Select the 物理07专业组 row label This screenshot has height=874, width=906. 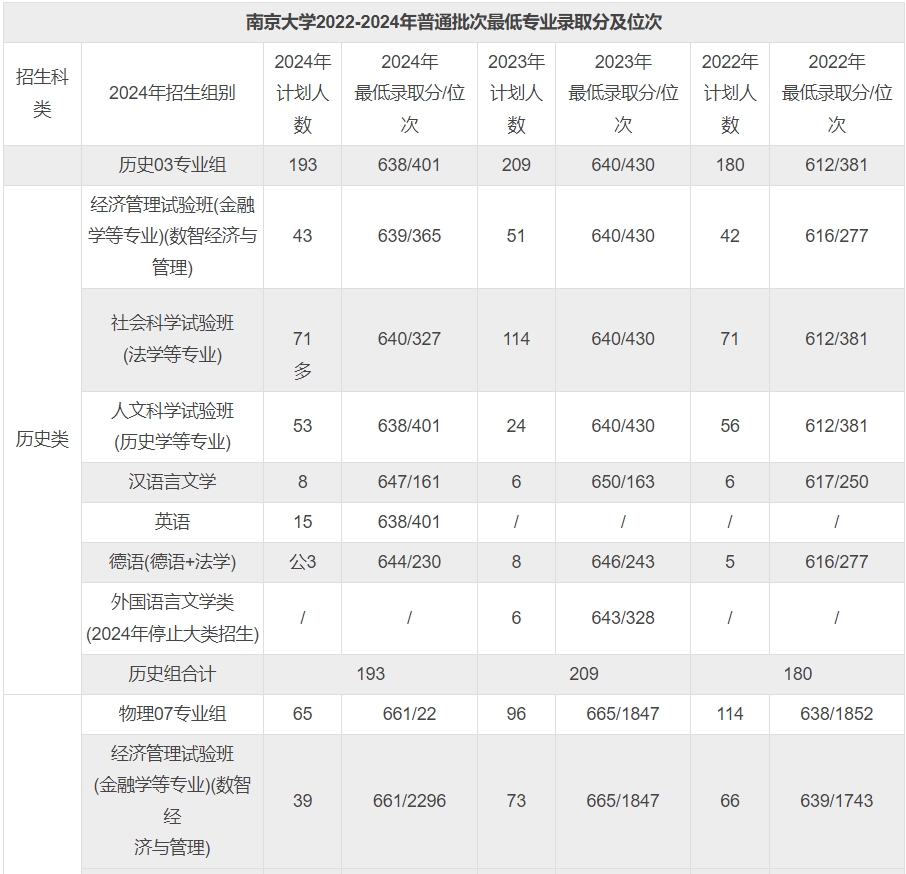click(172, 714)
